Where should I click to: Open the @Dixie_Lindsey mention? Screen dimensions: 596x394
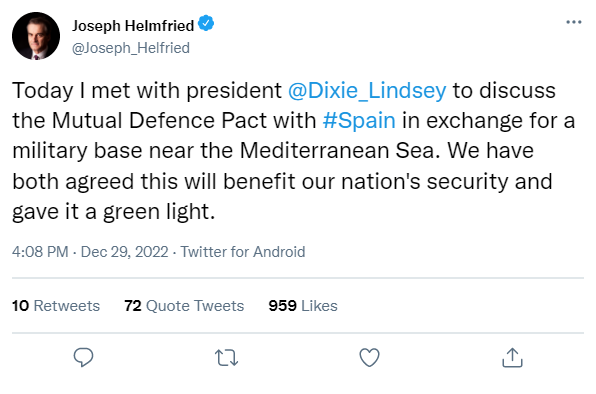tap(367, 90)
